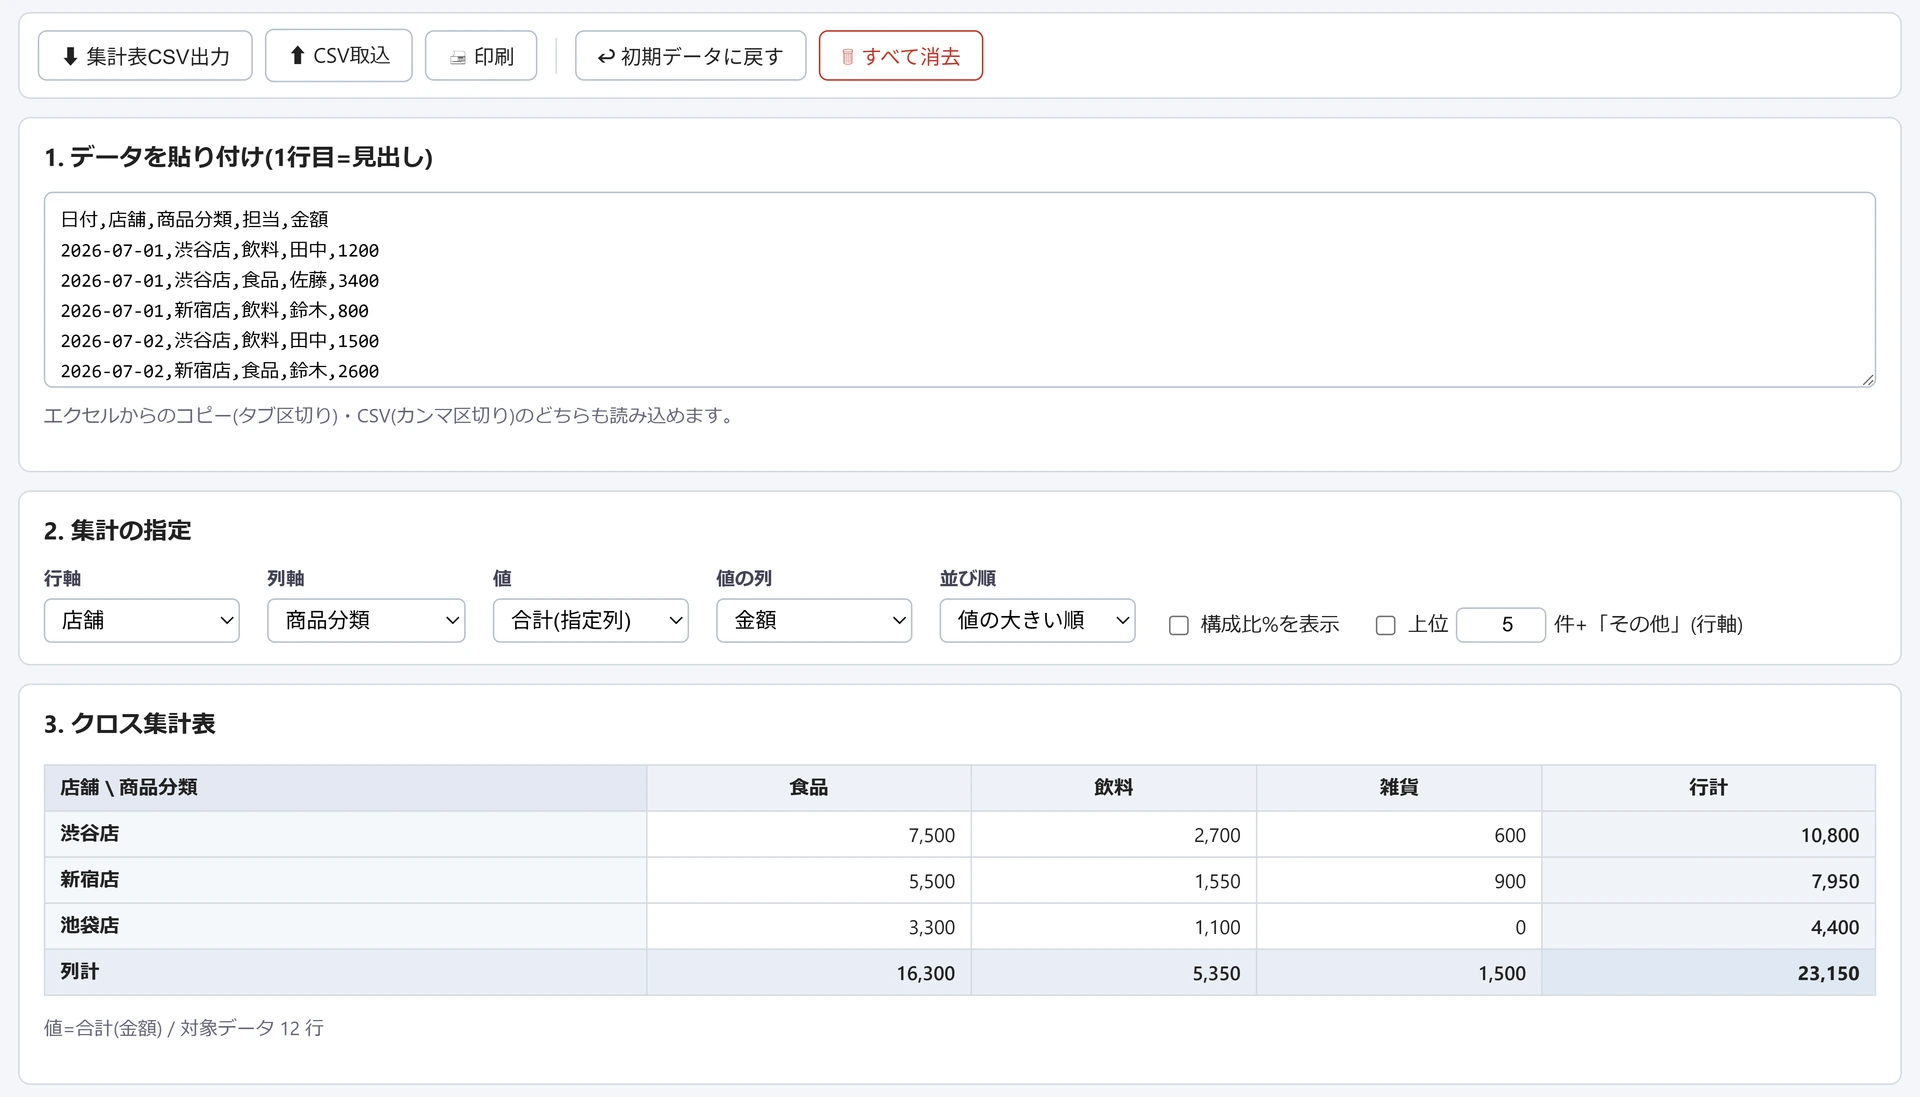
Task: Click the data line ending in 田中,1200
Action: 219,250
